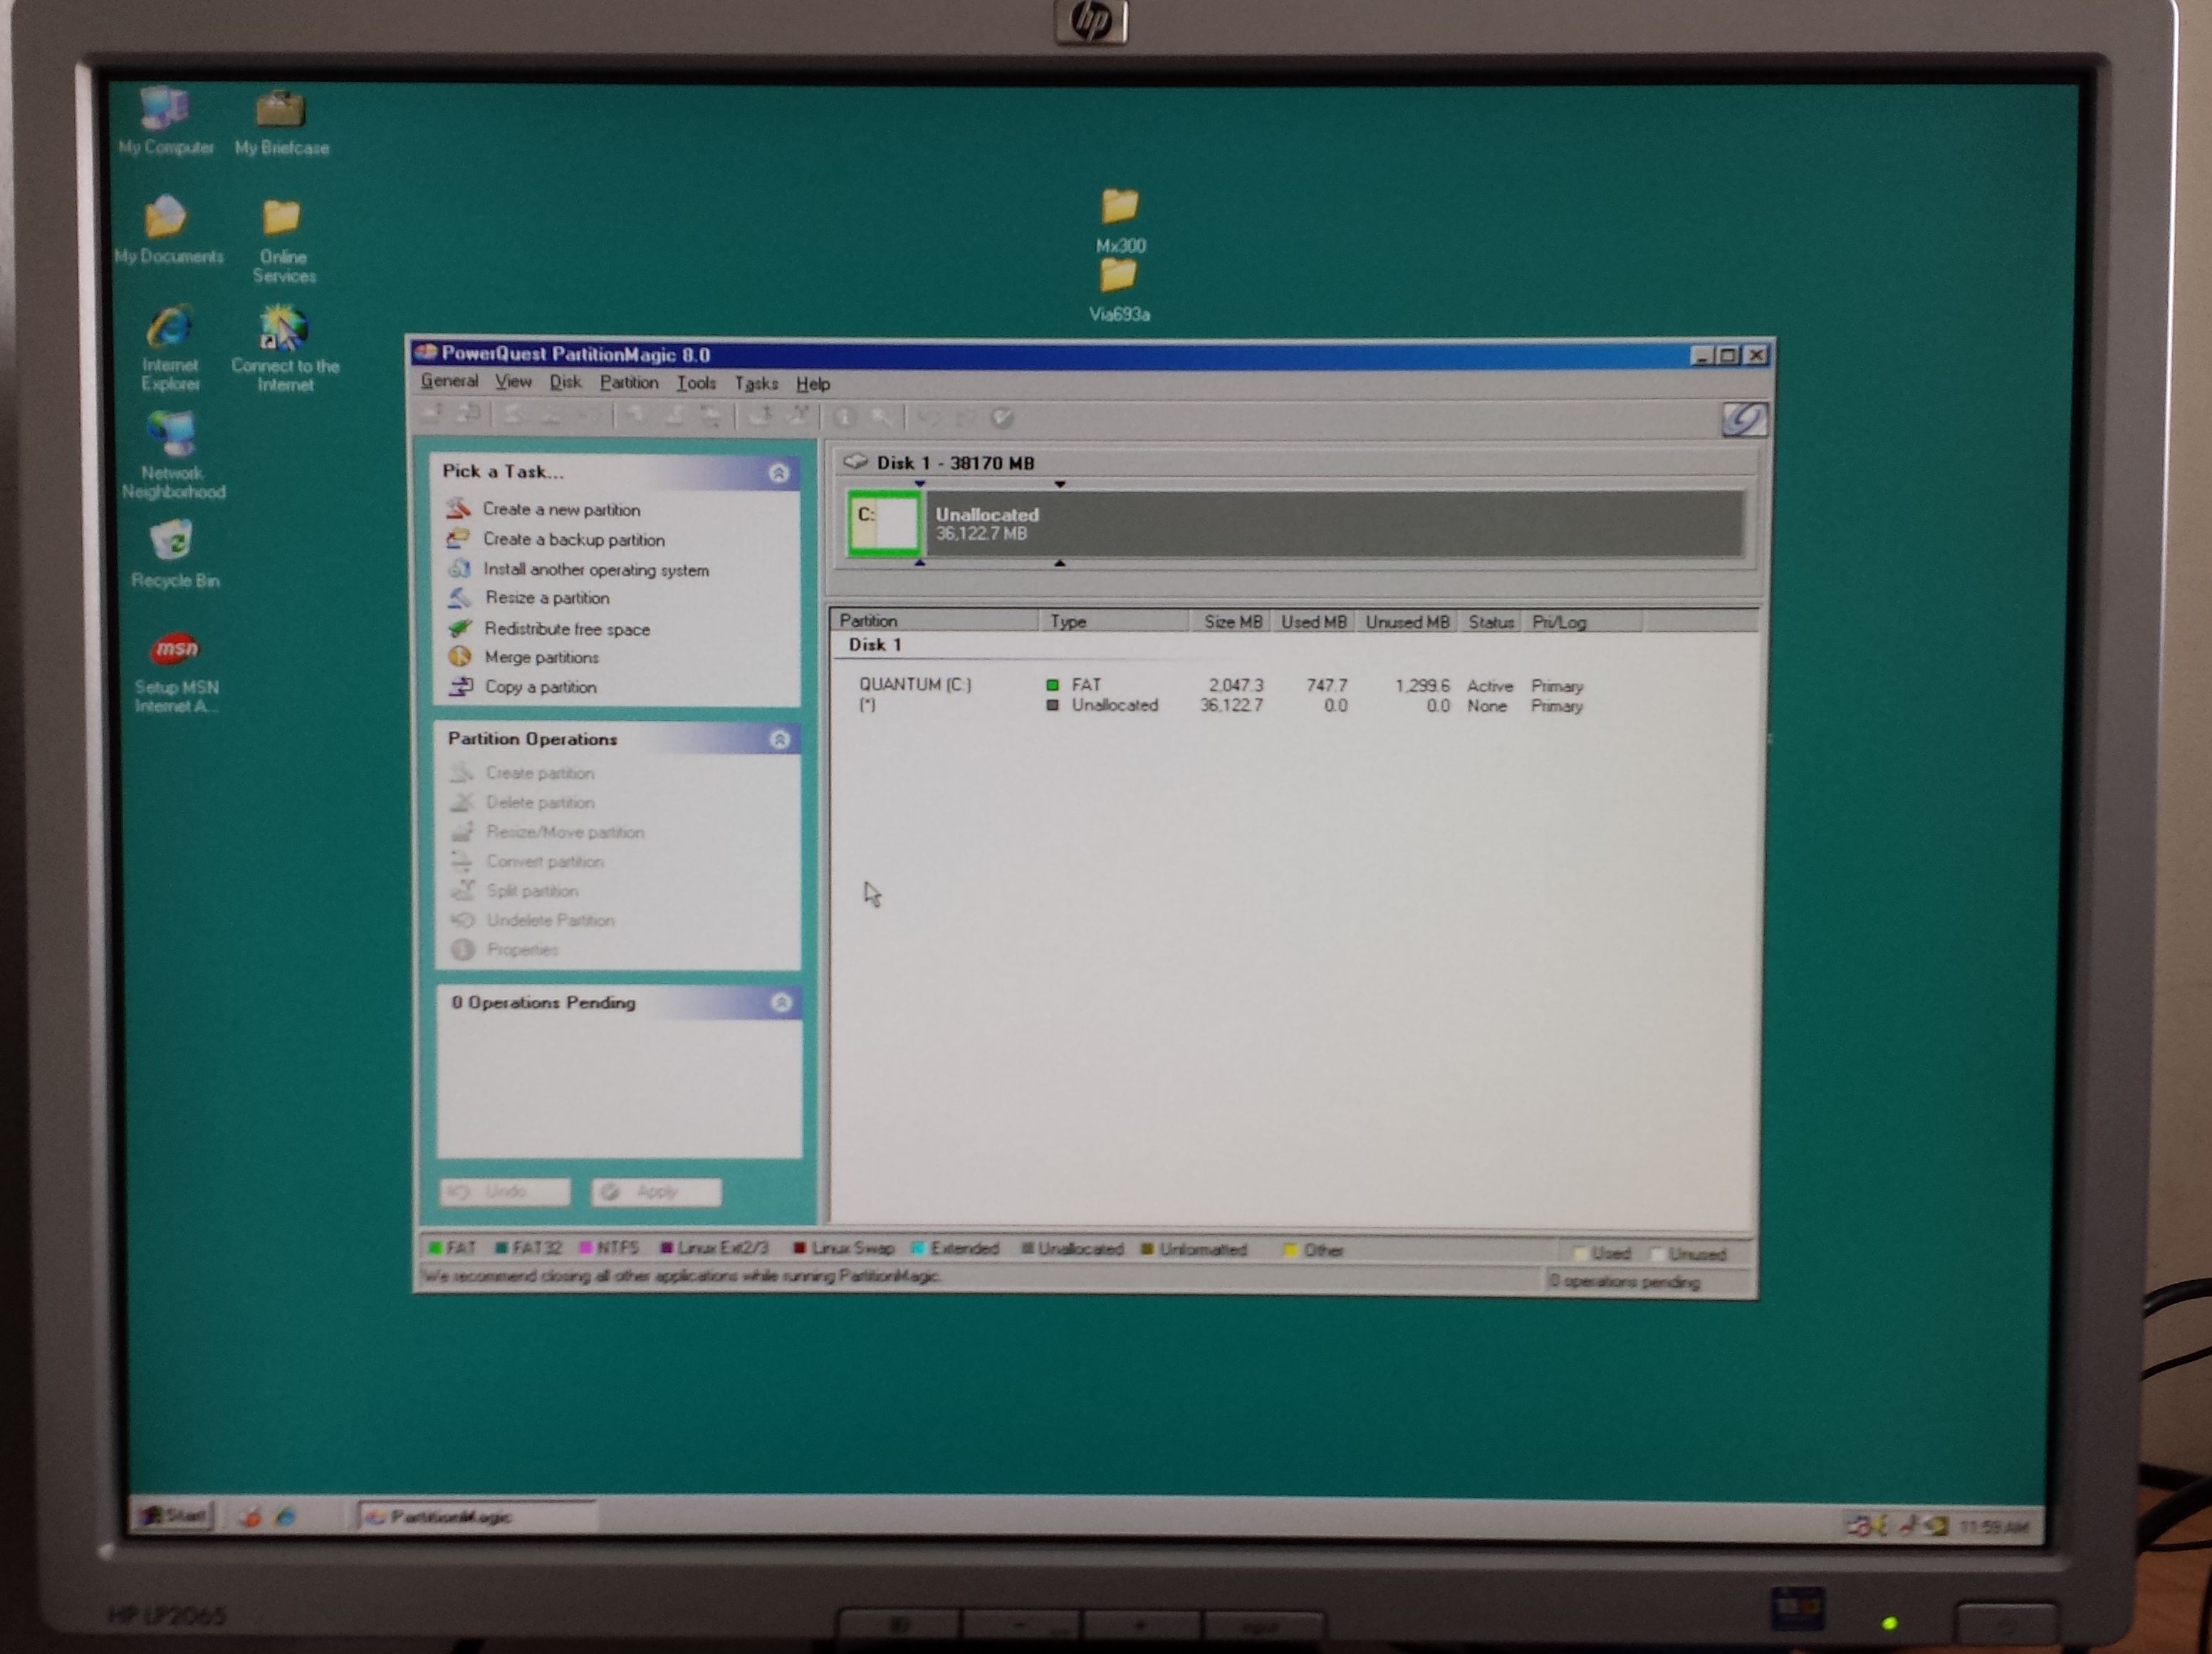Open the Help menu
Screen dimensions: 2212x1654
(x=813, y=384)
